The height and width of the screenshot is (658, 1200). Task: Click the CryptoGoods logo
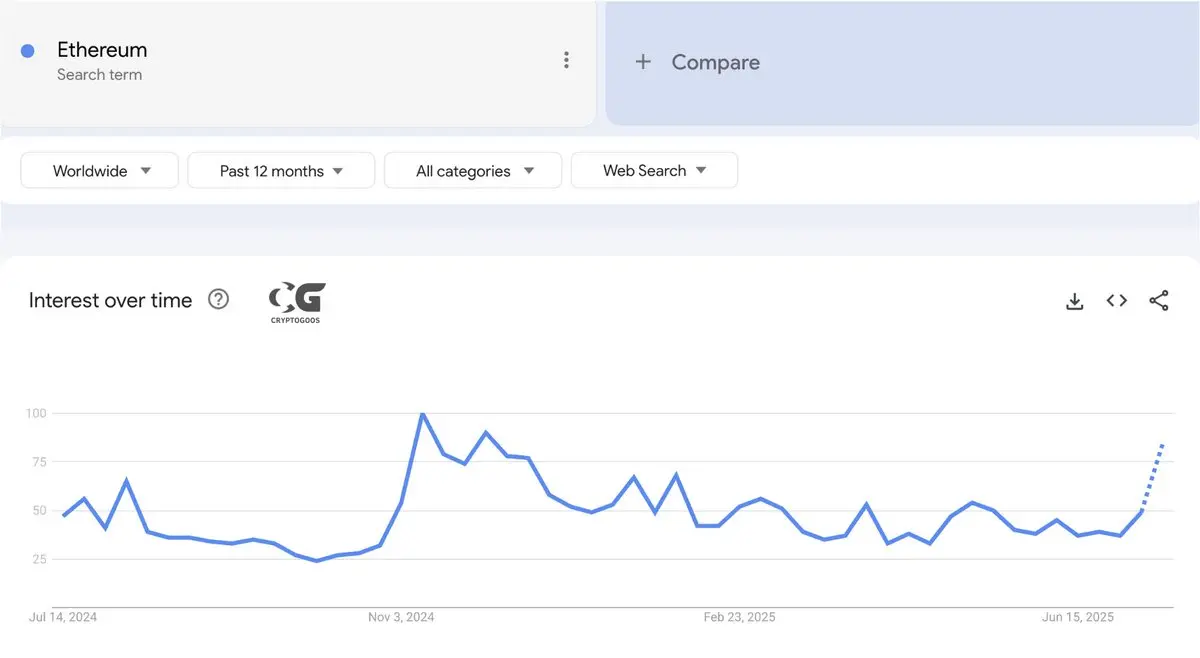[x=297, y=302]
